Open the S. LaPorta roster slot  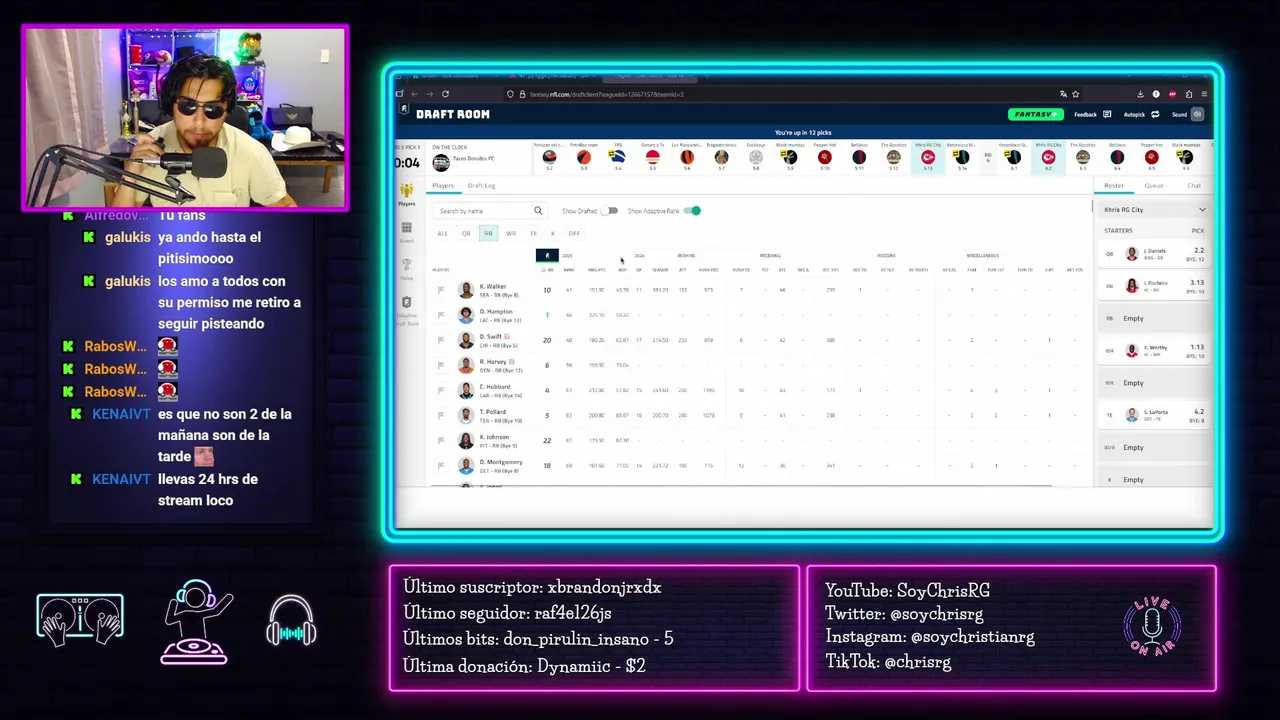tap(1154, 414)
